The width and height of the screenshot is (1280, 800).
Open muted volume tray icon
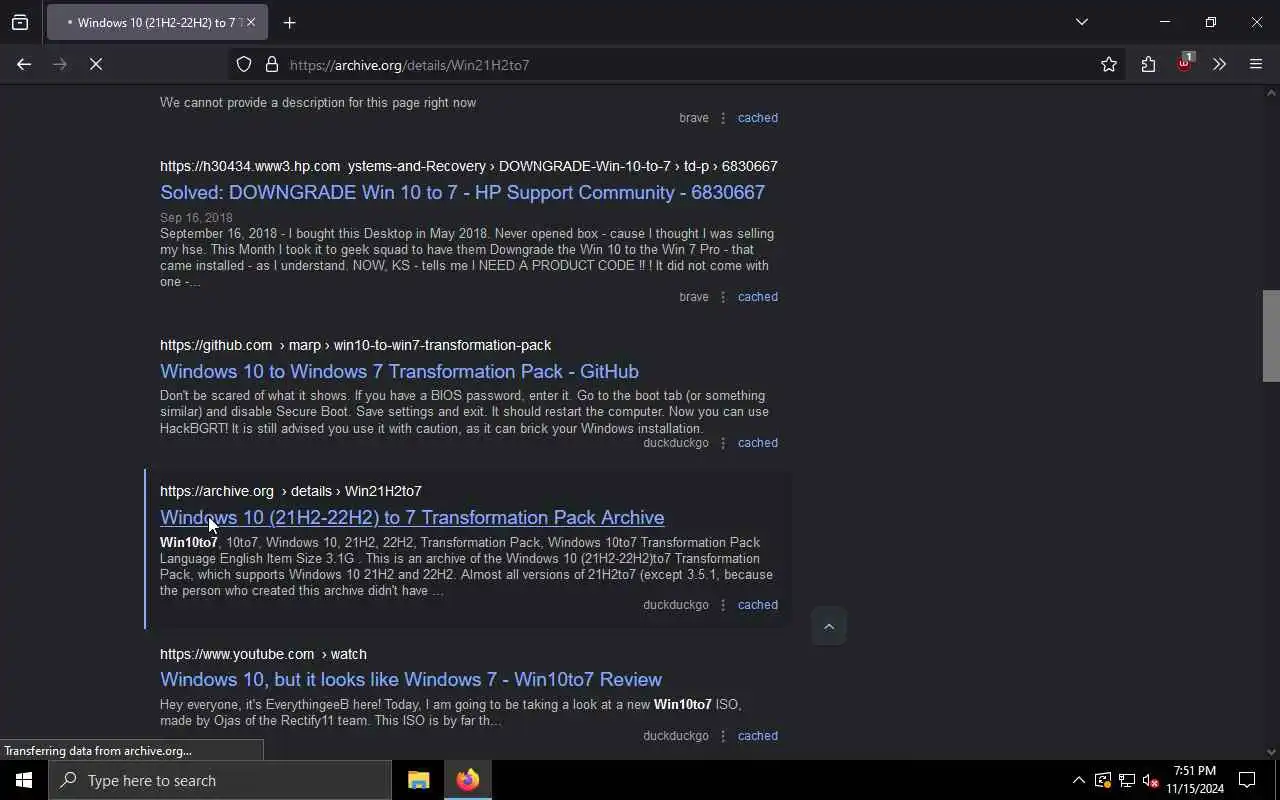(x=1151, y=780)
